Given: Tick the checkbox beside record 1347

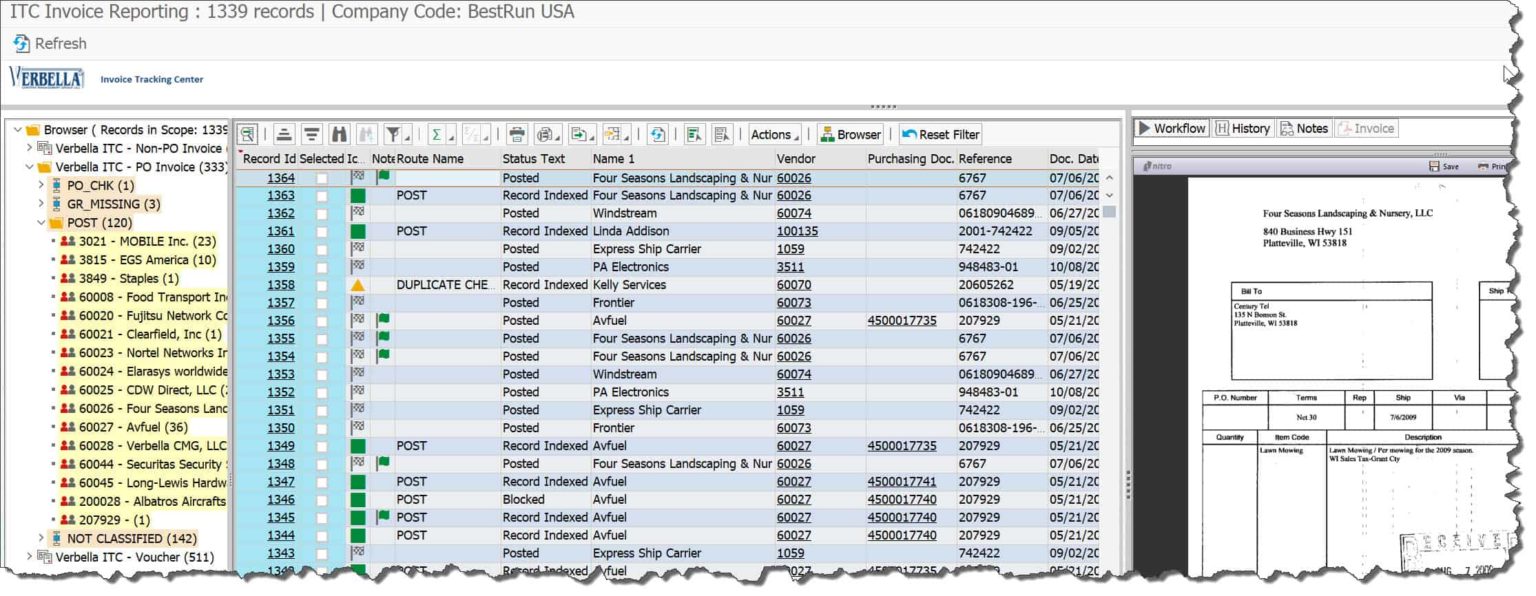Looking at the screenshot, I should pyautogui.click(x=323, y=481).
